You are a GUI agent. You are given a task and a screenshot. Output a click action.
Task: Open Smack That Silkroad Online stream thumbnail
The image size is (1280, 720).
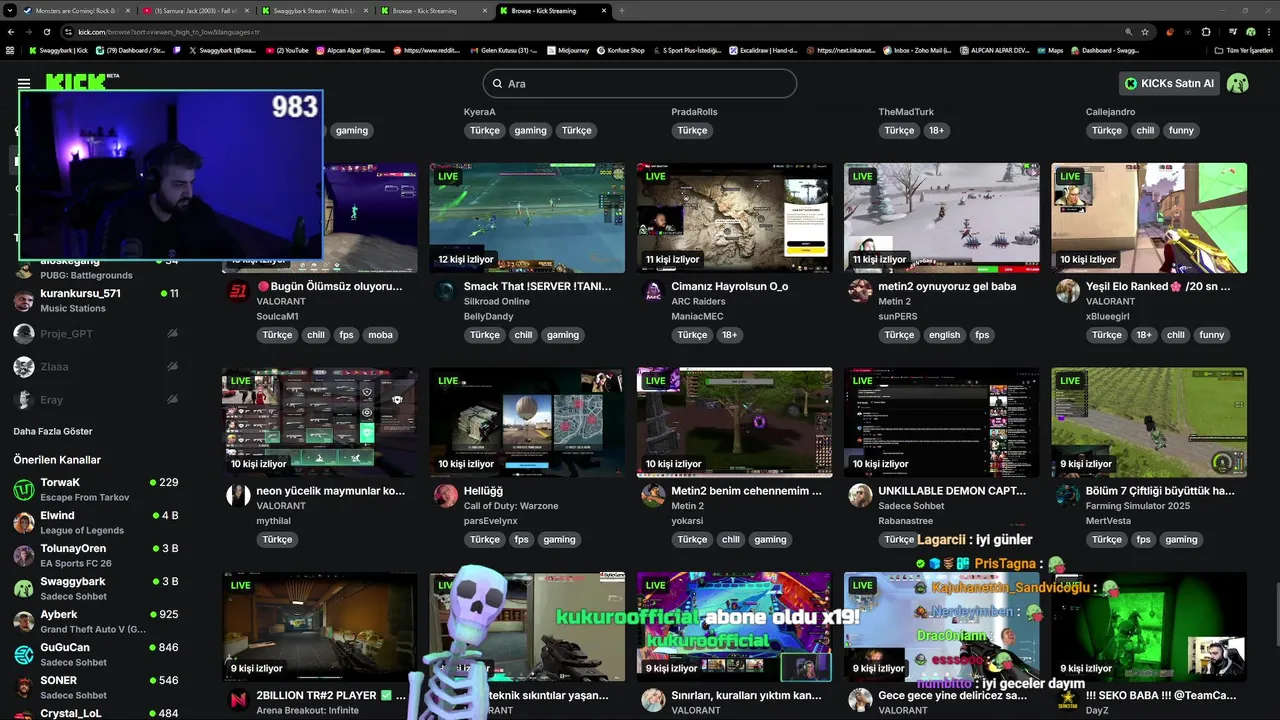[527, 218]
